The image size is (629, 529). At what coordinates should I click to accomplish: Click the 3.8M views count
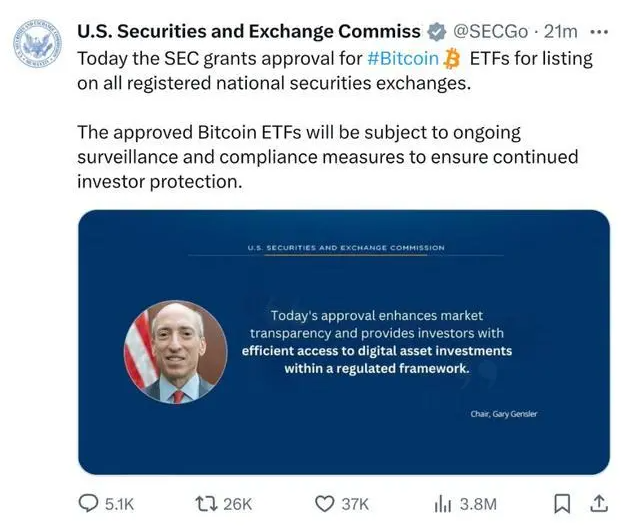[478, 504]
